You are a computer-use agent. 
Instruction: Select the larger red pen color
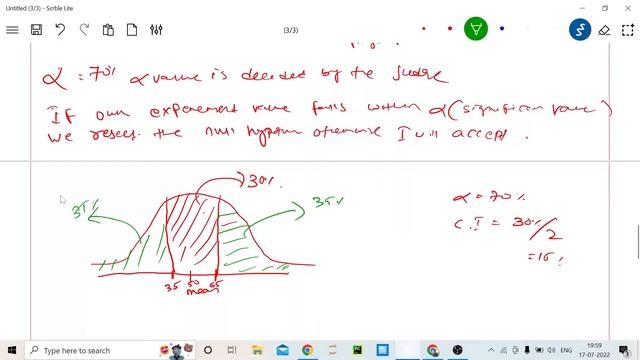[x=450, y=29]
